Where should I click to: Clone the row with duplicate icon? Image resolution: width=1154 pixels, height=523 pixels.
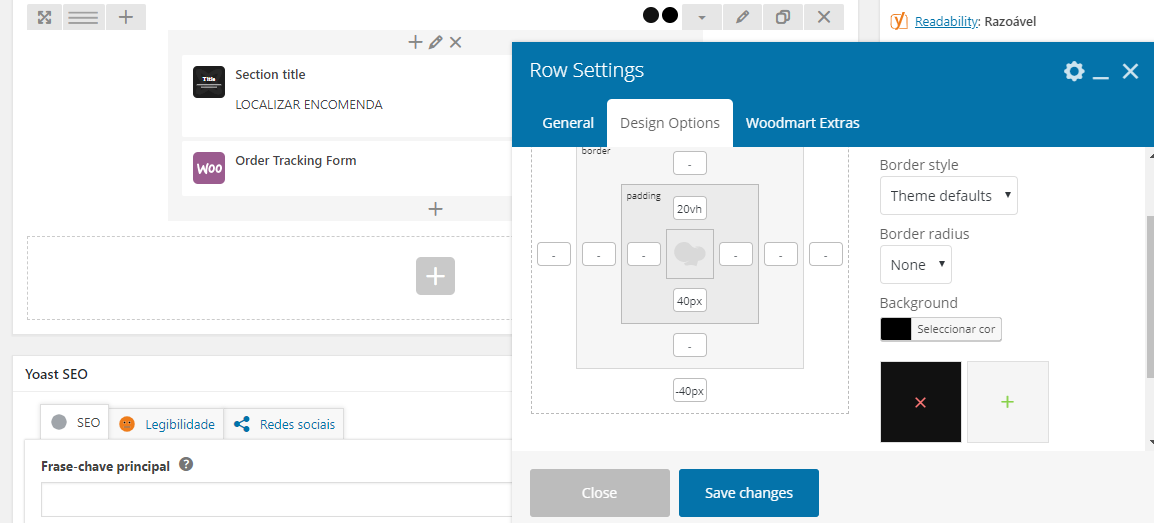coord(783,17)
